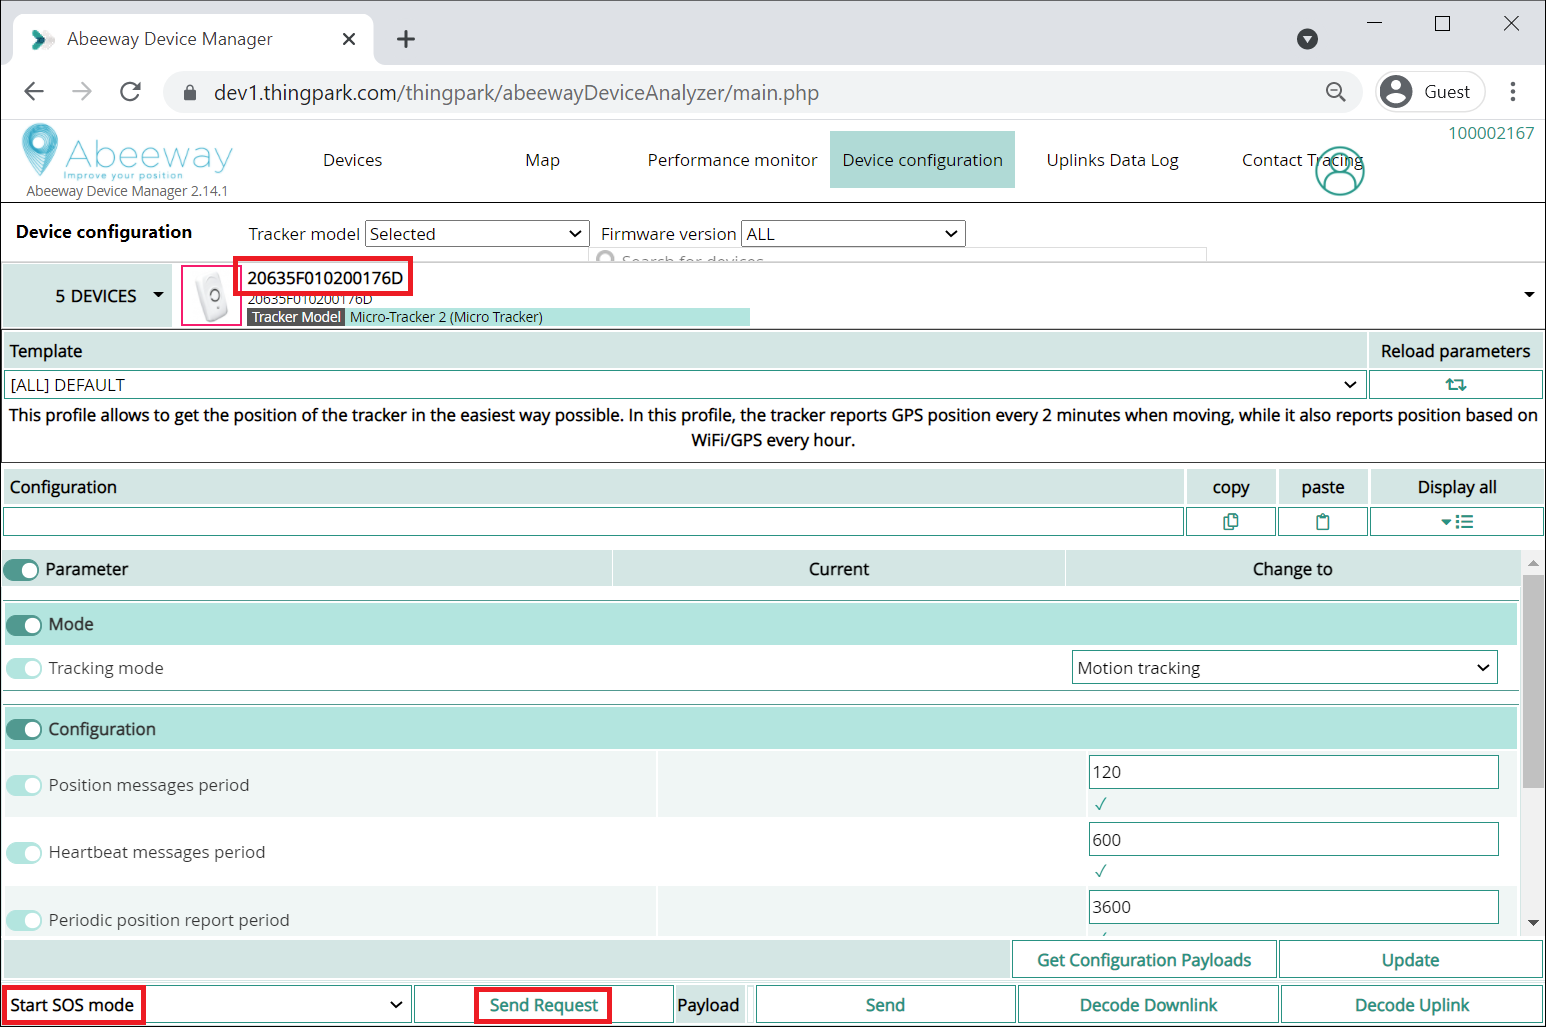Click the scrollbar down arrow
Viewport: 1546px width, 1027px height.
click(1533, 923)
